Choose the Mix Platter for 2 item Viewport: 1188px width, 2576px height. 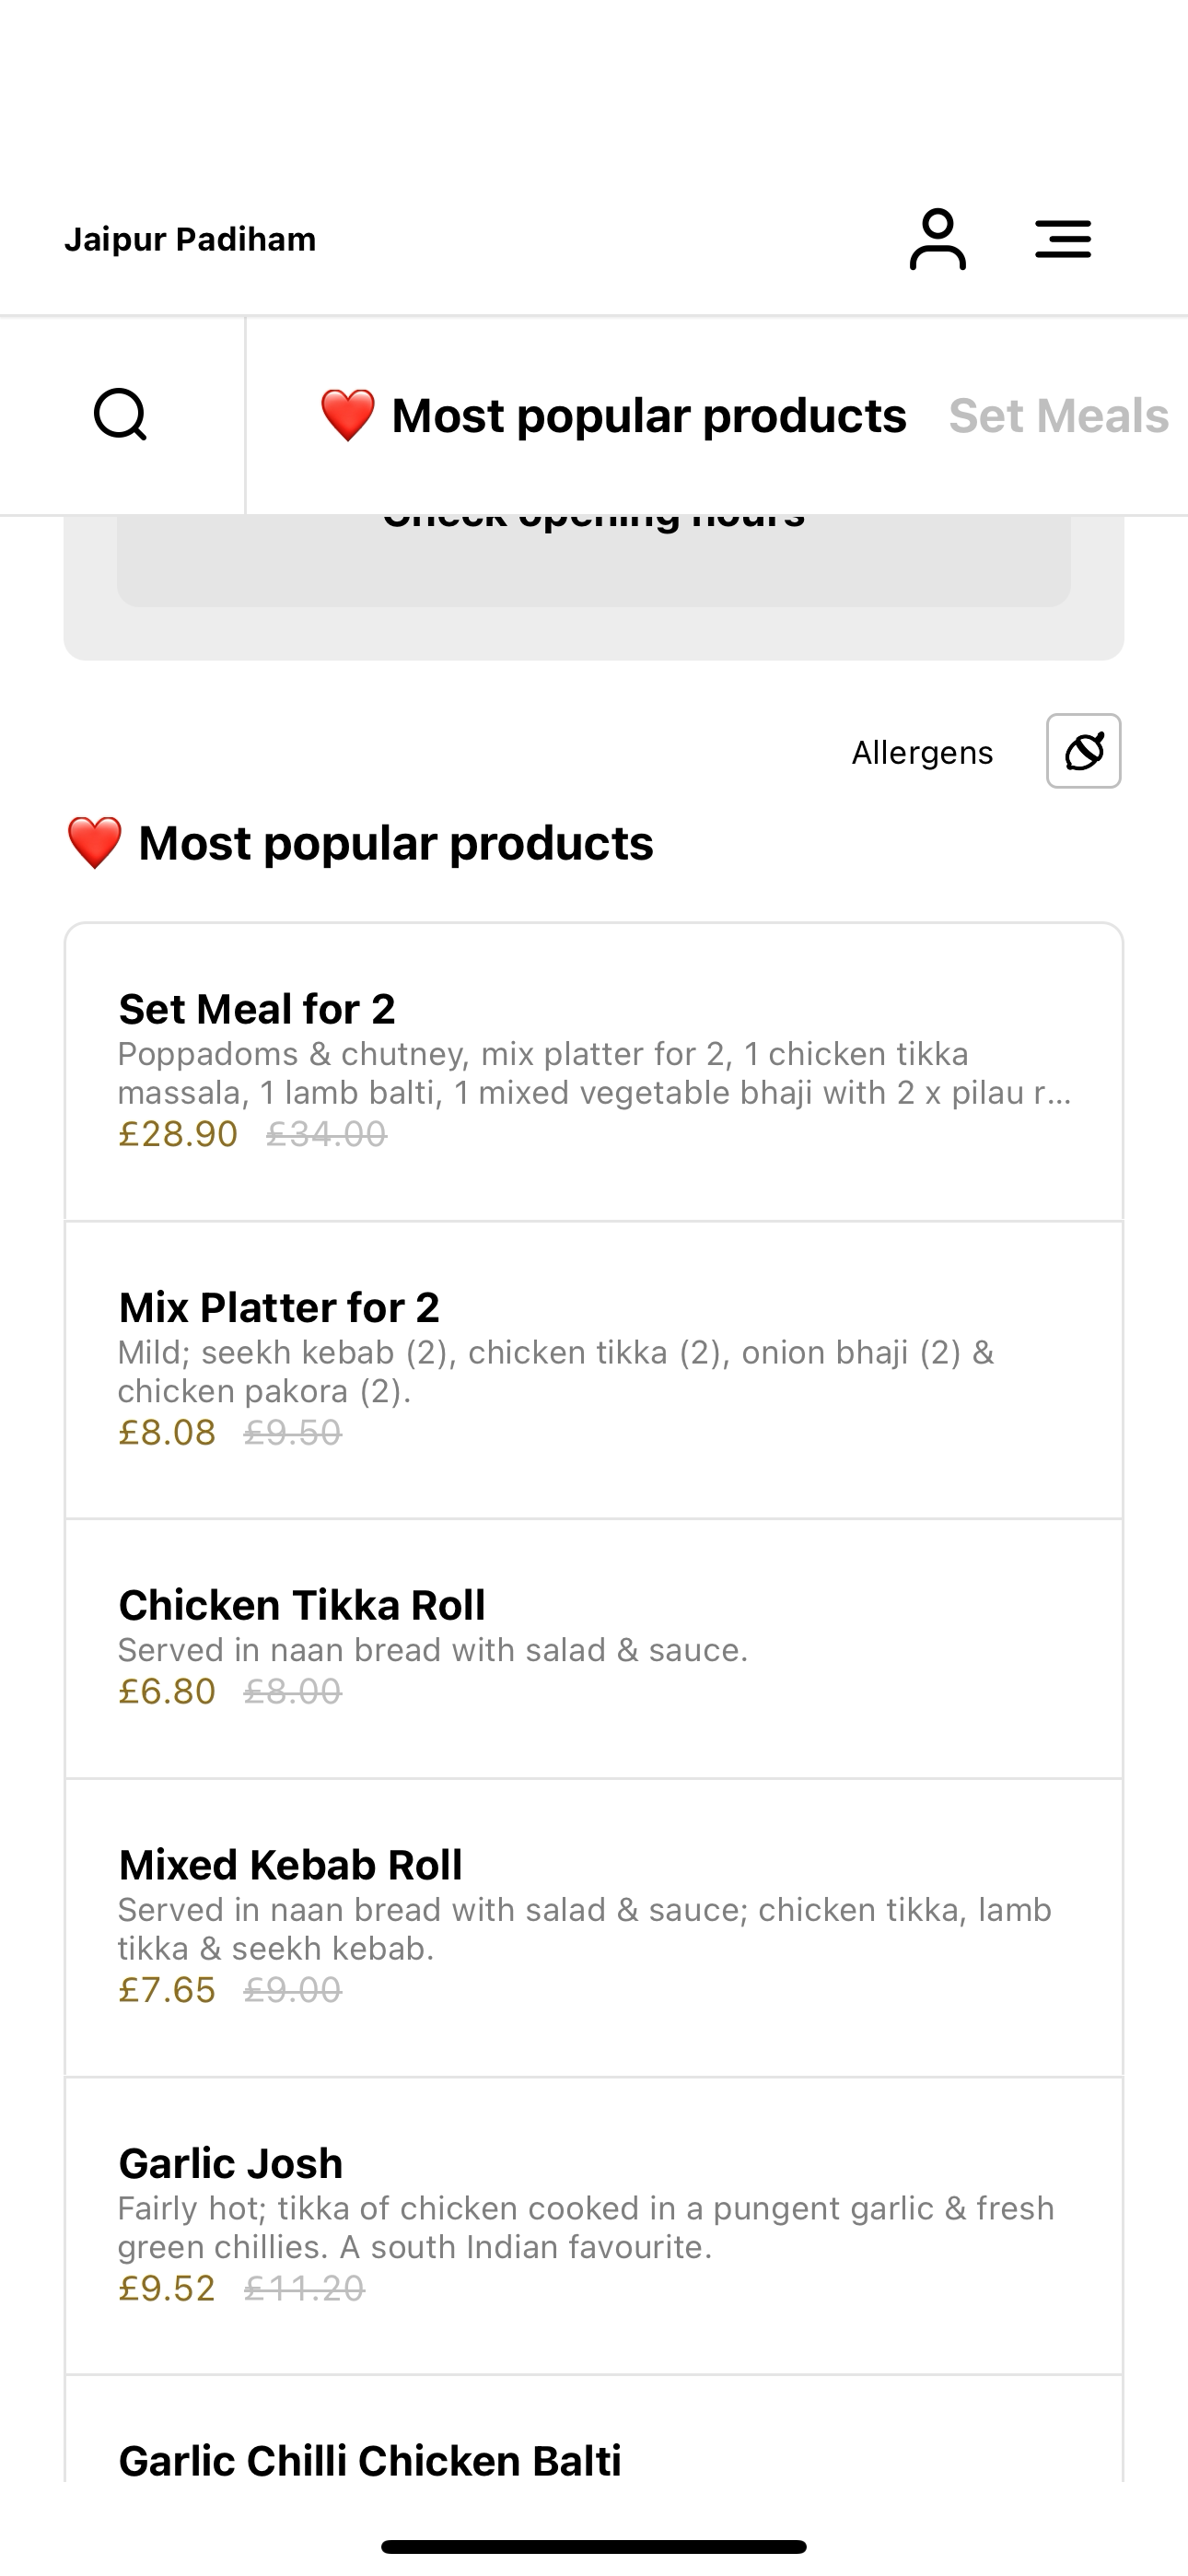point(594,1370)
